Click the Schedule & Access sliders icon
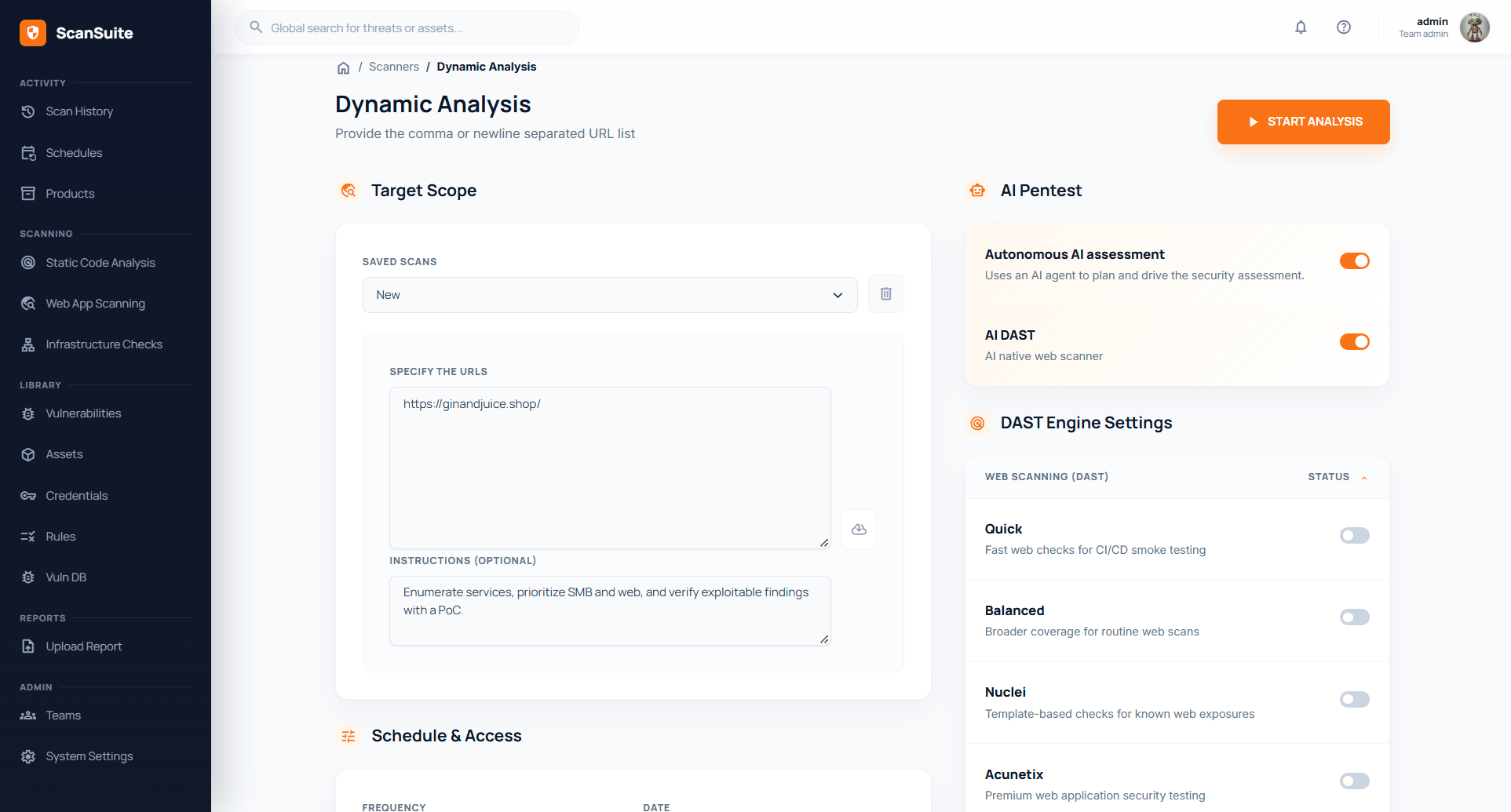Viewport: 1511px width, 812px height. (x=348, y=736)
